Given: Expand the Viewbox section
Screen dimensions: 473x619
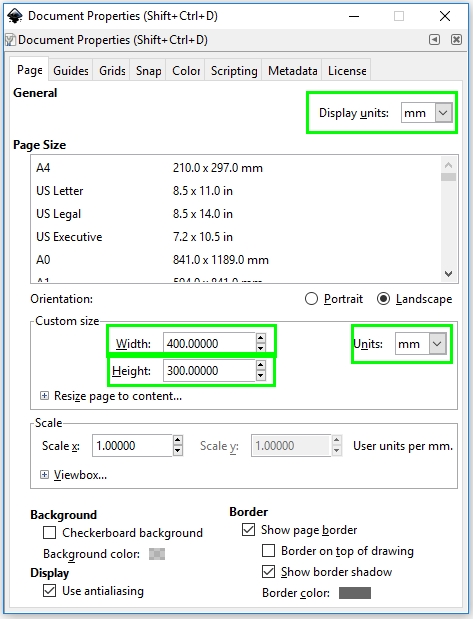Looking at the screenshot, I should coord(44,475).
